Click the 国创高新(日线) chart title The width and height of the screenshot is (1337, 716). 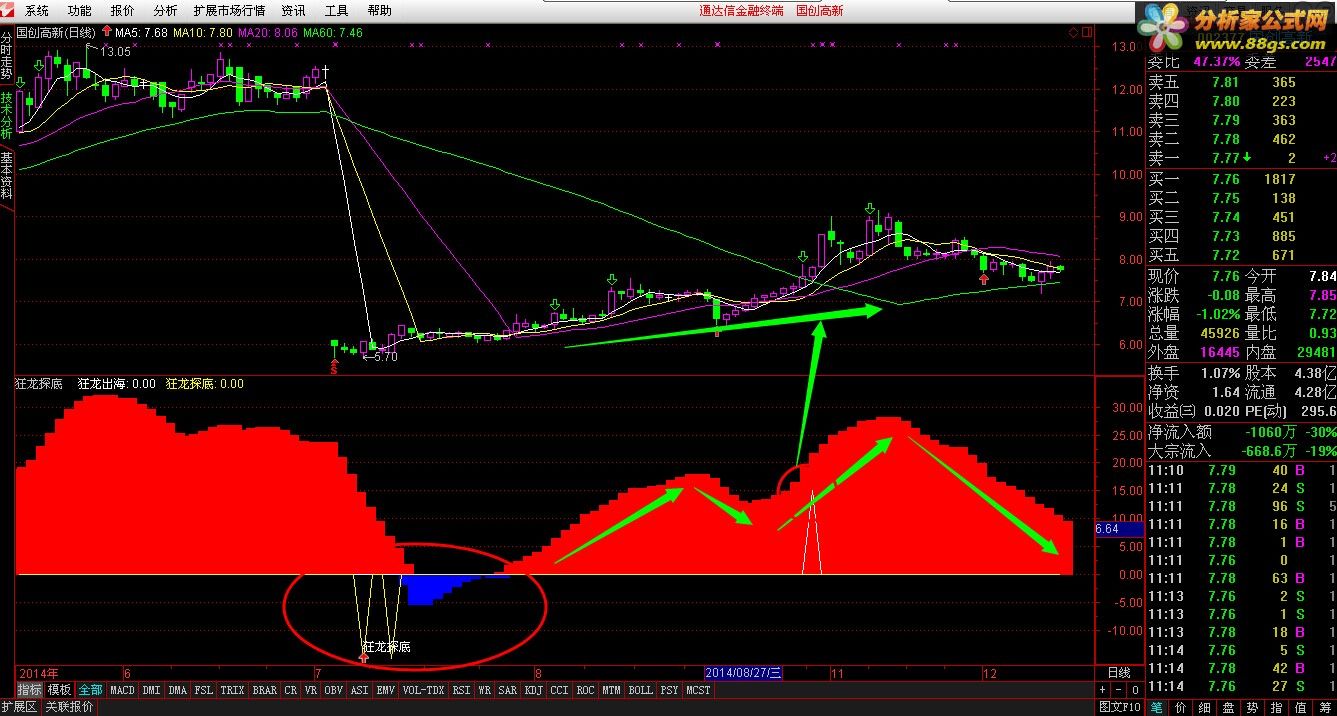57,33
